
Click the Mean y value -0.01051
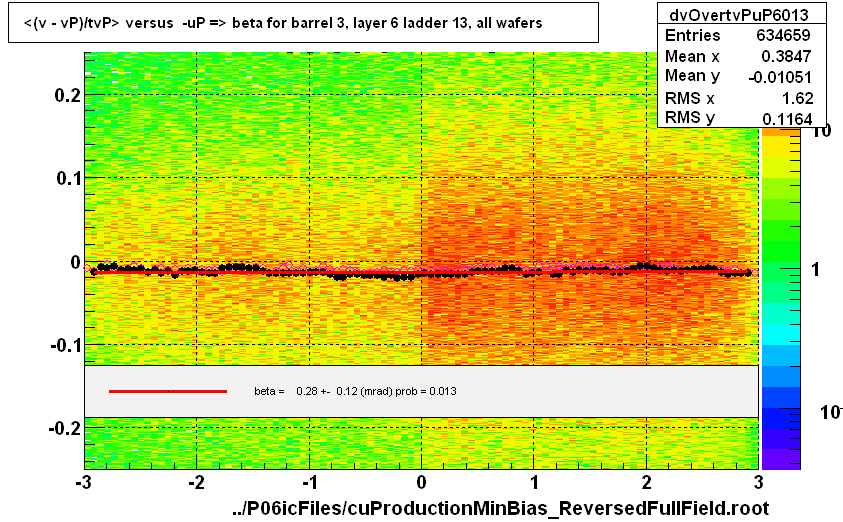click(x=780, y=77)
